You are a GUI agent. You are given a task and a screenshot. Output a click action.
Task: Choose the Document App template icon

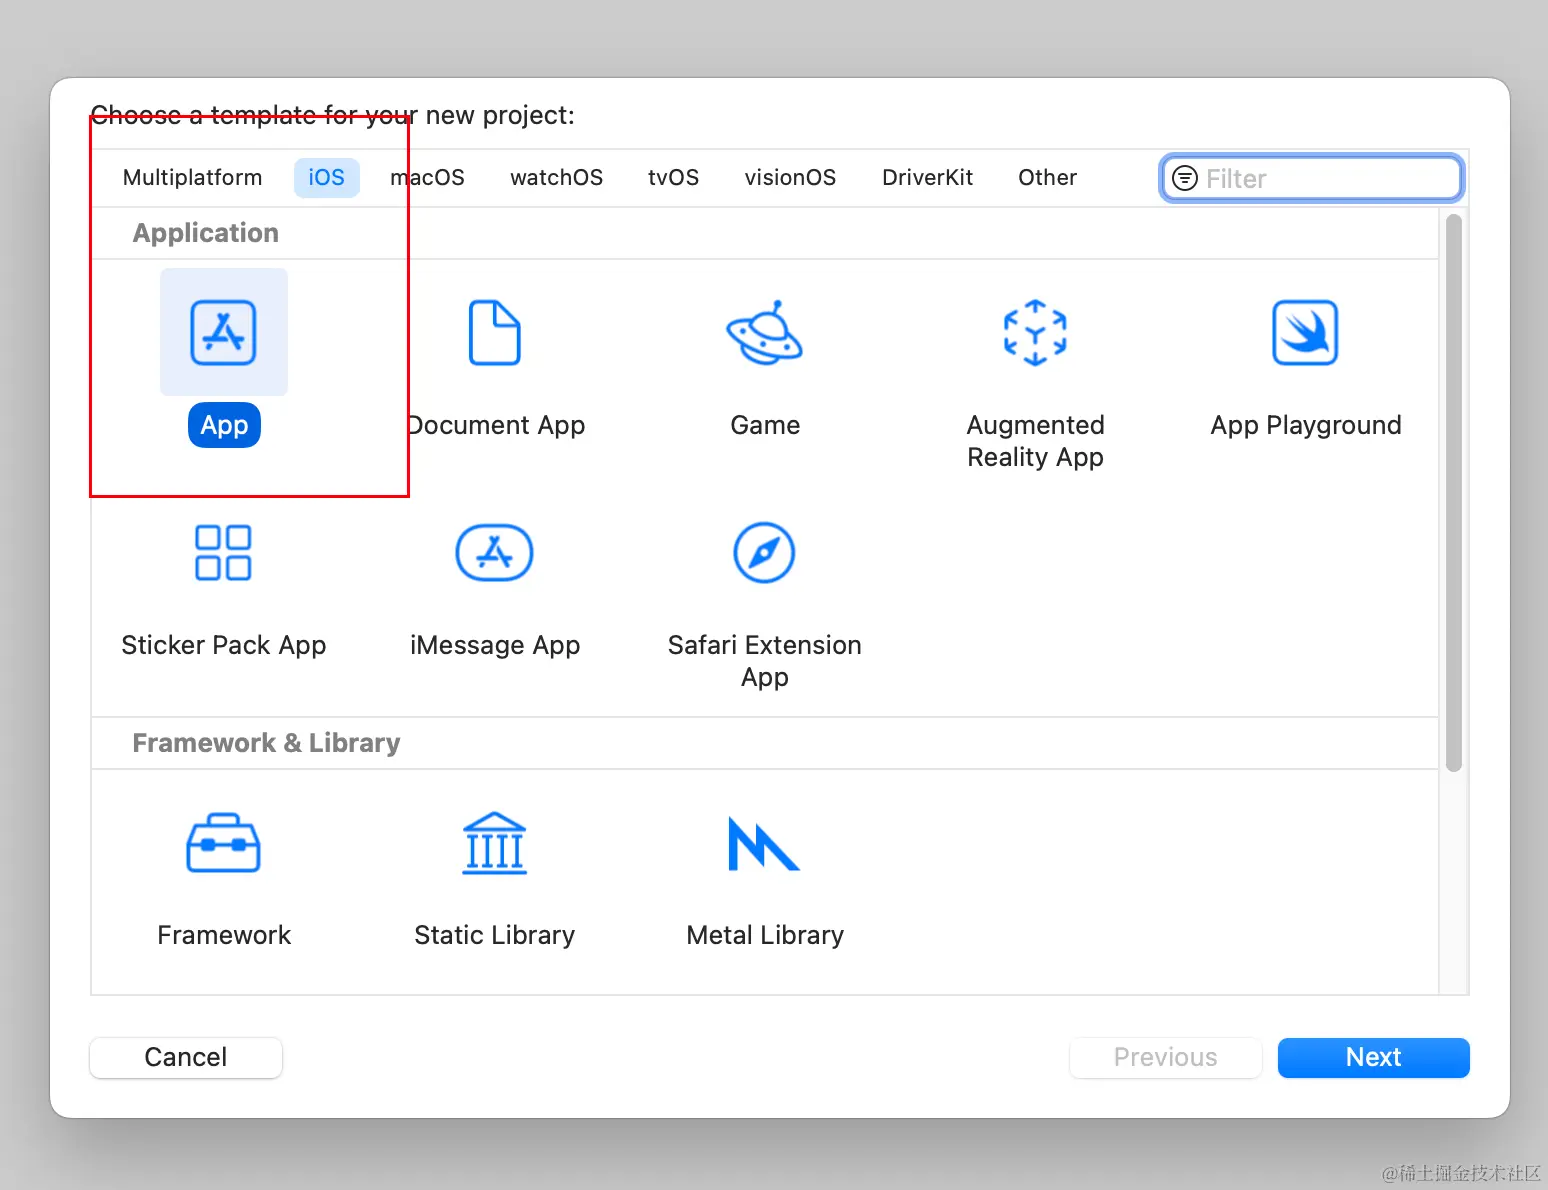pyautogui.click(x=495, y=332)
